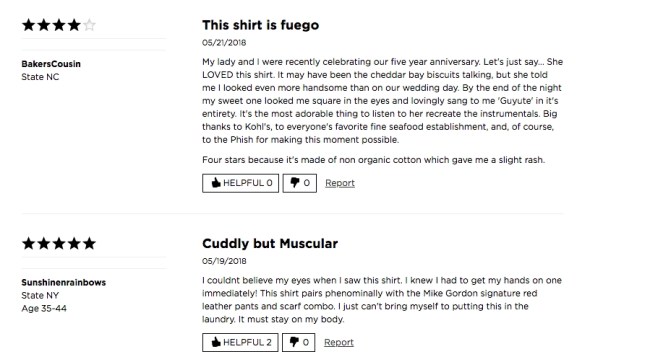This screenshot has width=650, height=362.
Task: Click the 'Age 35-44' reviewer detail
Action: click(44, 308)
